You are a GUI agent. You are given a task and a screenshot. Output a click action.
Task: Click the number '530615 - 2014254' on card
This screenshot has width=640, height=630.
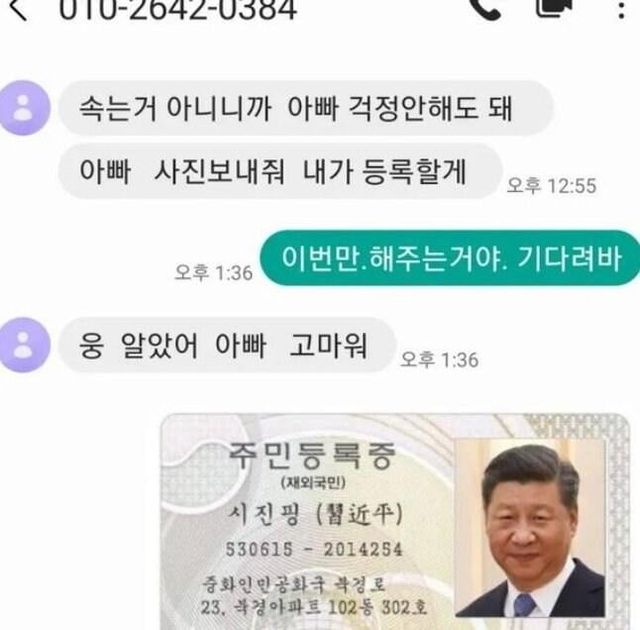pyautogui.click(x=314, y=550)
